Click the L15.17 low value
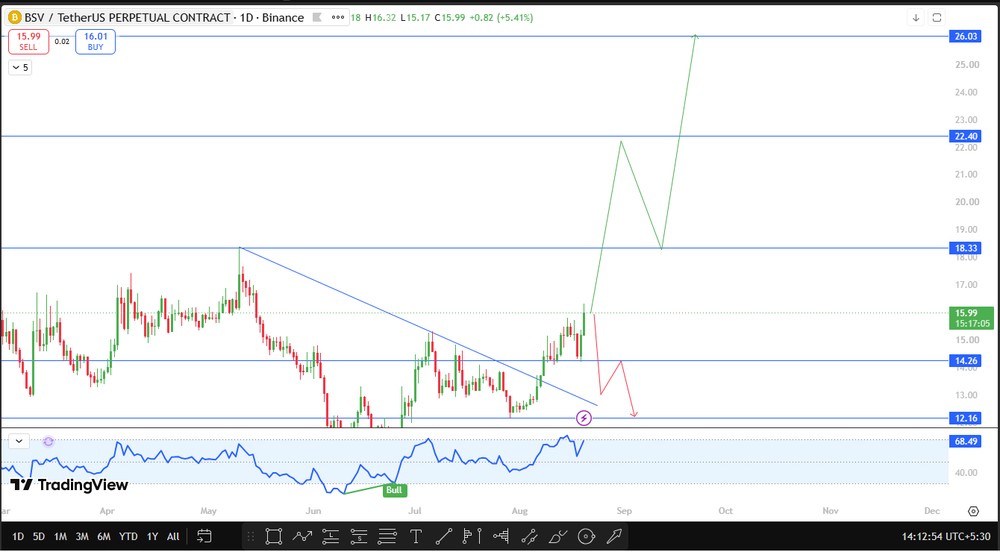This screenshot has height=552, width=1000. (415, 18)
